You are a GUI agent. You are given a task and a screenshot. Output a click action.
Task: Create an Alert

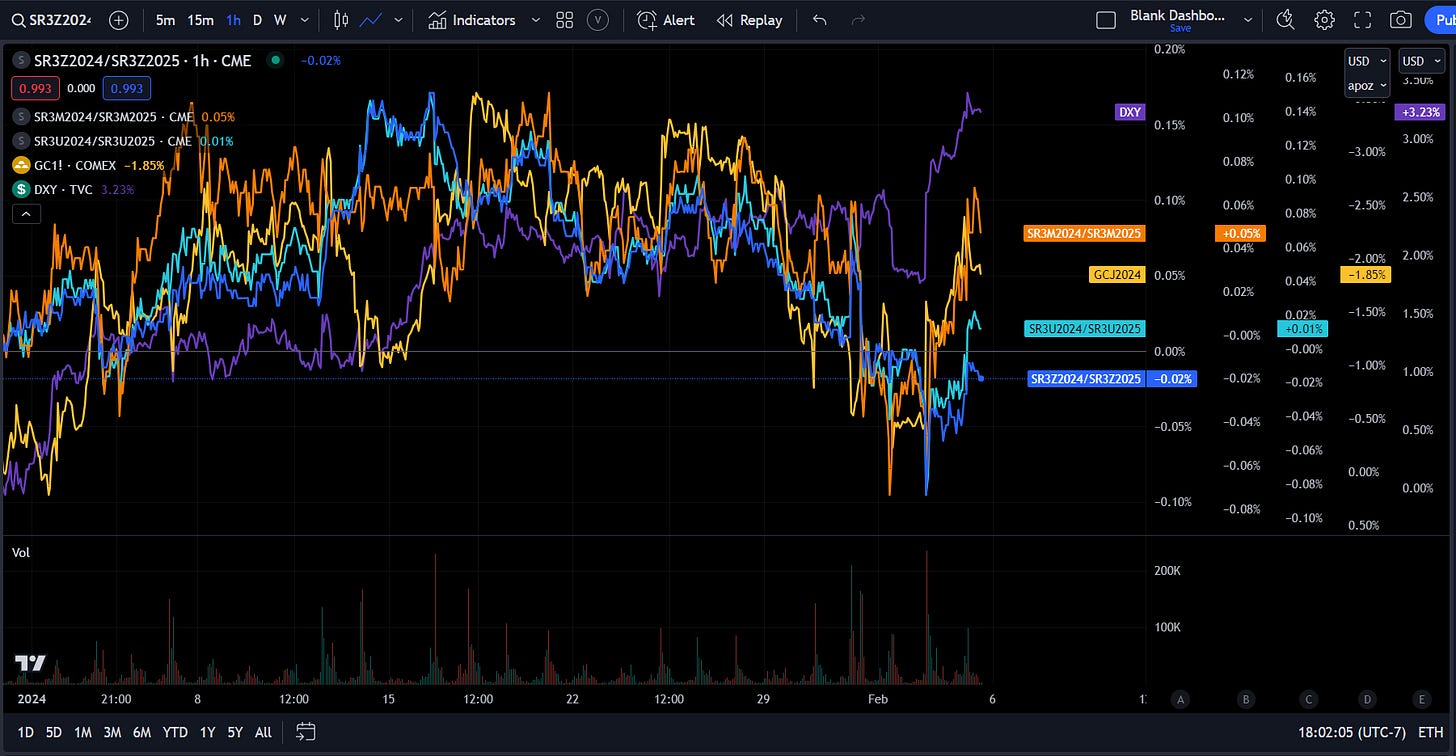pos(667,20)
